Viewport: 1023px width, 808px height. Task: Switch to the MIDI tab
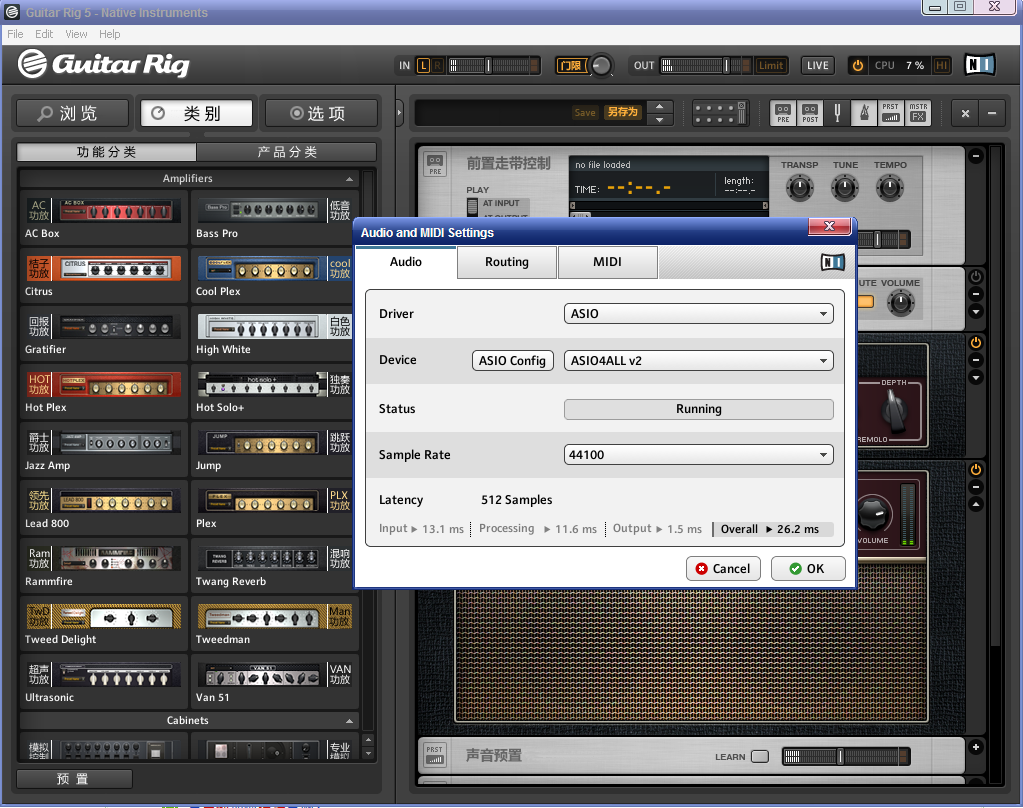click(606, 261)
